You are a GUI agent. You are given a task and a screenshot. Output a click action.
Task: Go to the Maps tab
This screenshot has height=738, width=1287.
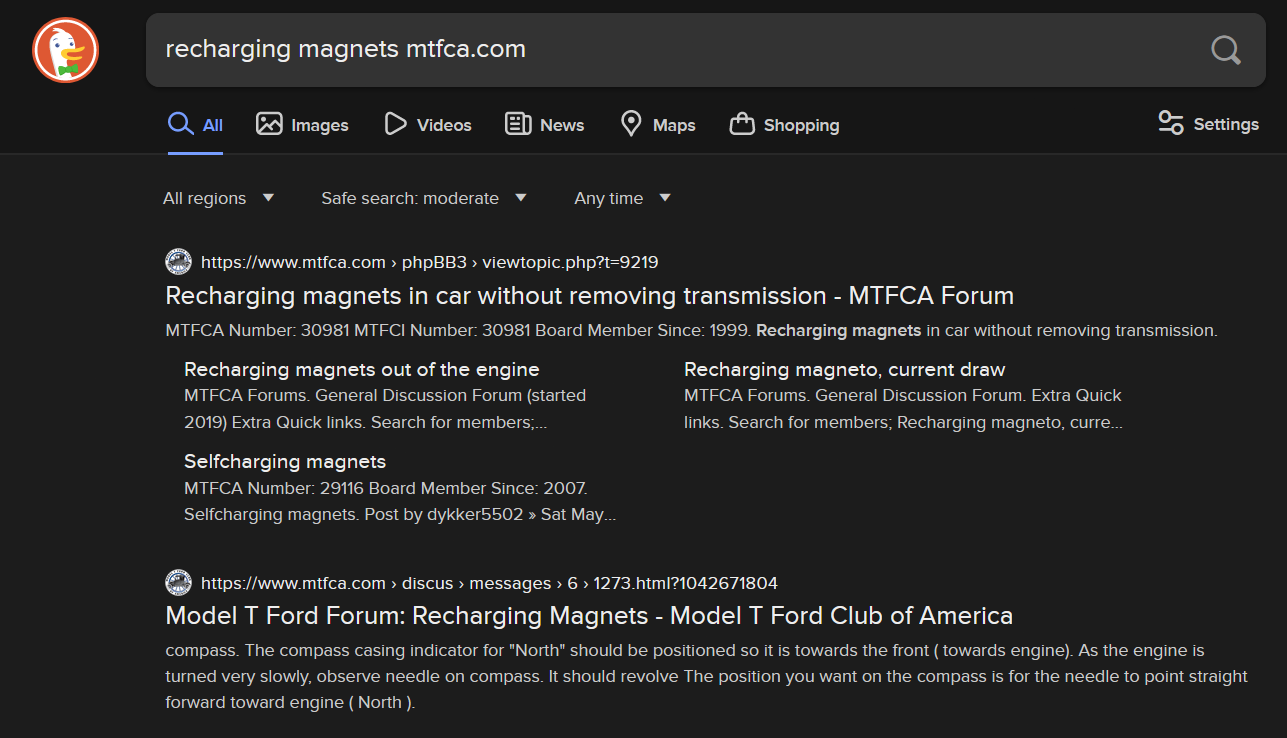[x=658, y=125]
